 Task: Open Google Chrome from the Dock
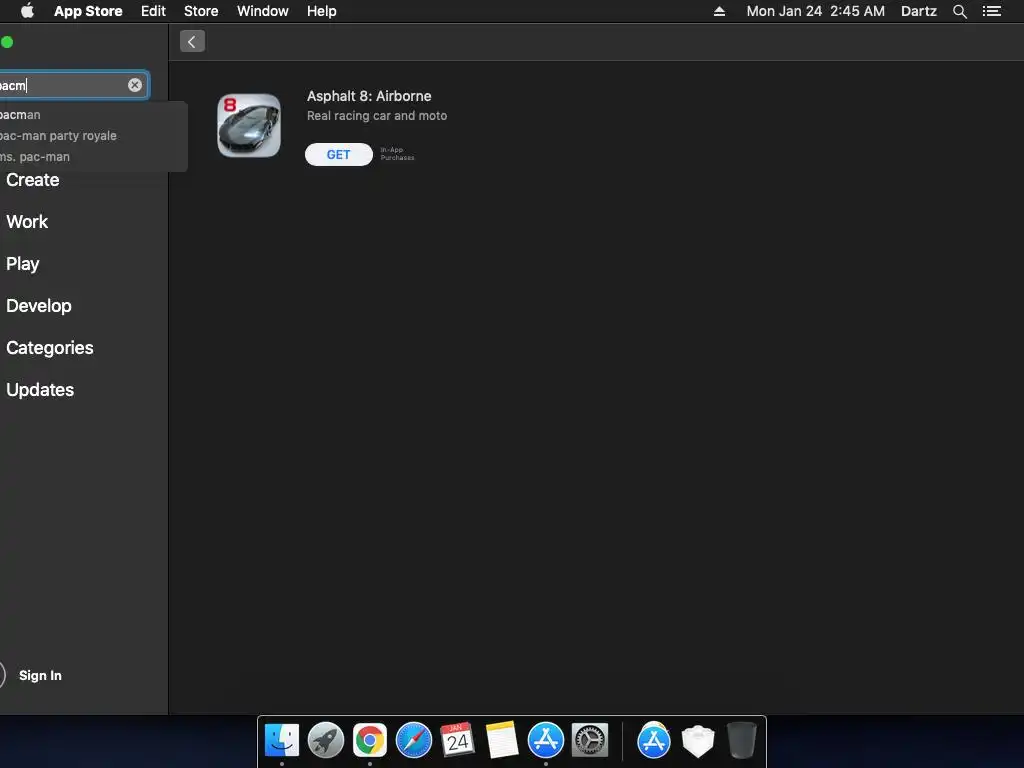(370, 741)
